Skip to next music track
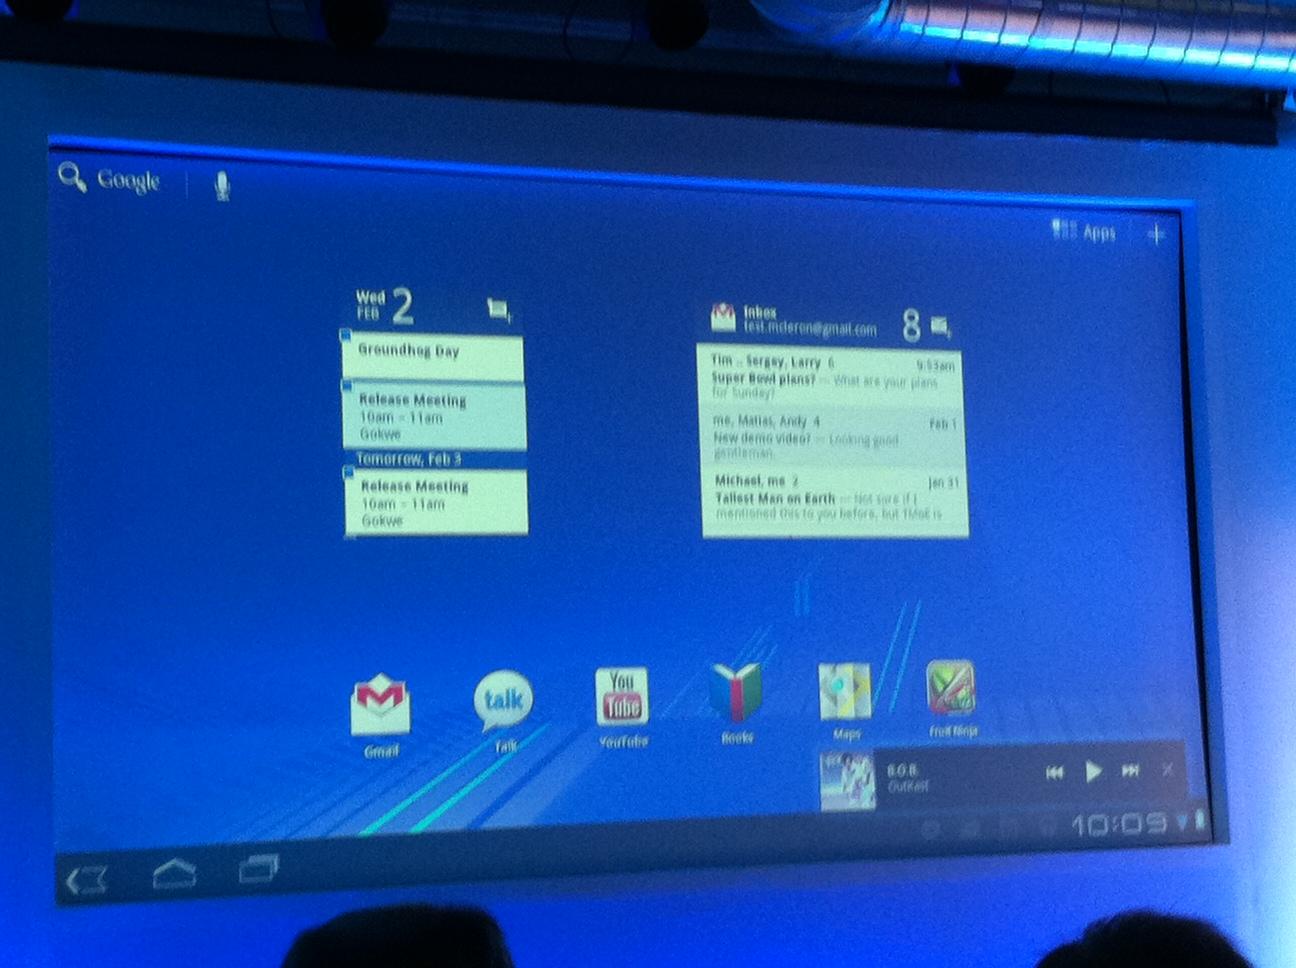1296x968 pixels. pos(1130,770)
